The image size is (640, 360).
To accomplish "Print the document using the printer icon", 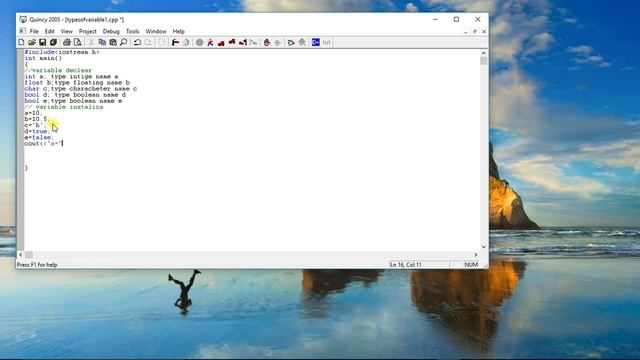I will click(67, 42).
